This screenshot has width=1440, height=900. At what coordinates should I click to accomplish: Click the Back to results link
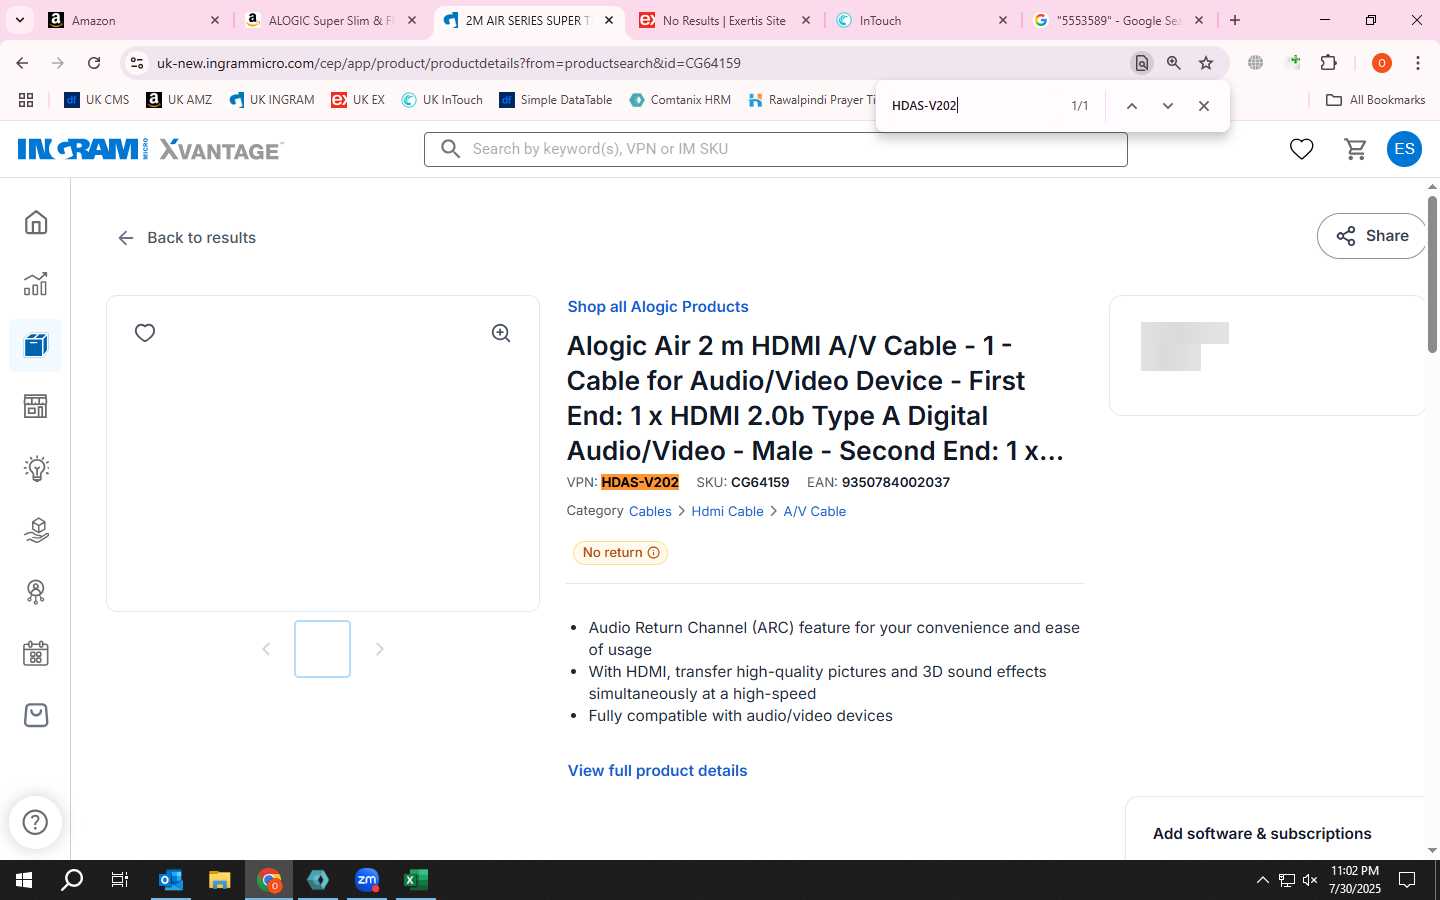pos(187,238)
